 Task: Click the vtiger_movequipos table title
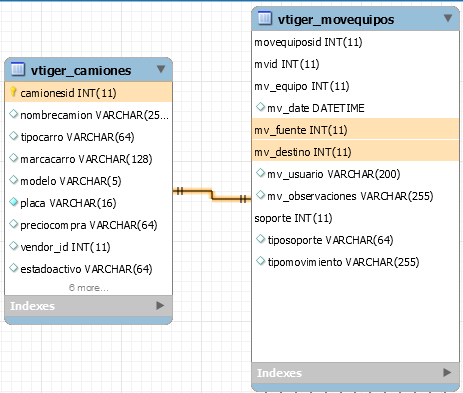336,20
